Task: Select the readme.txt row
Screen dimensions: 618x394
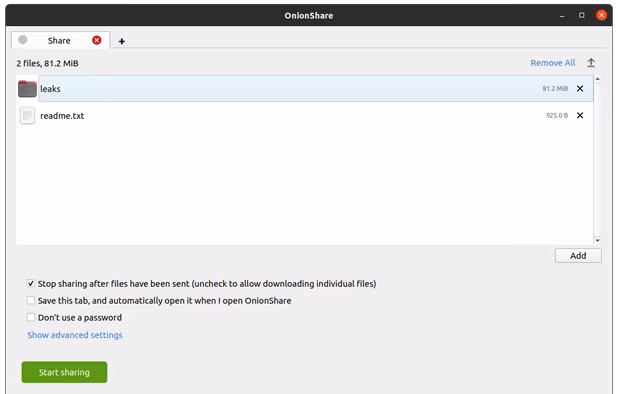Action: point(305,115)
